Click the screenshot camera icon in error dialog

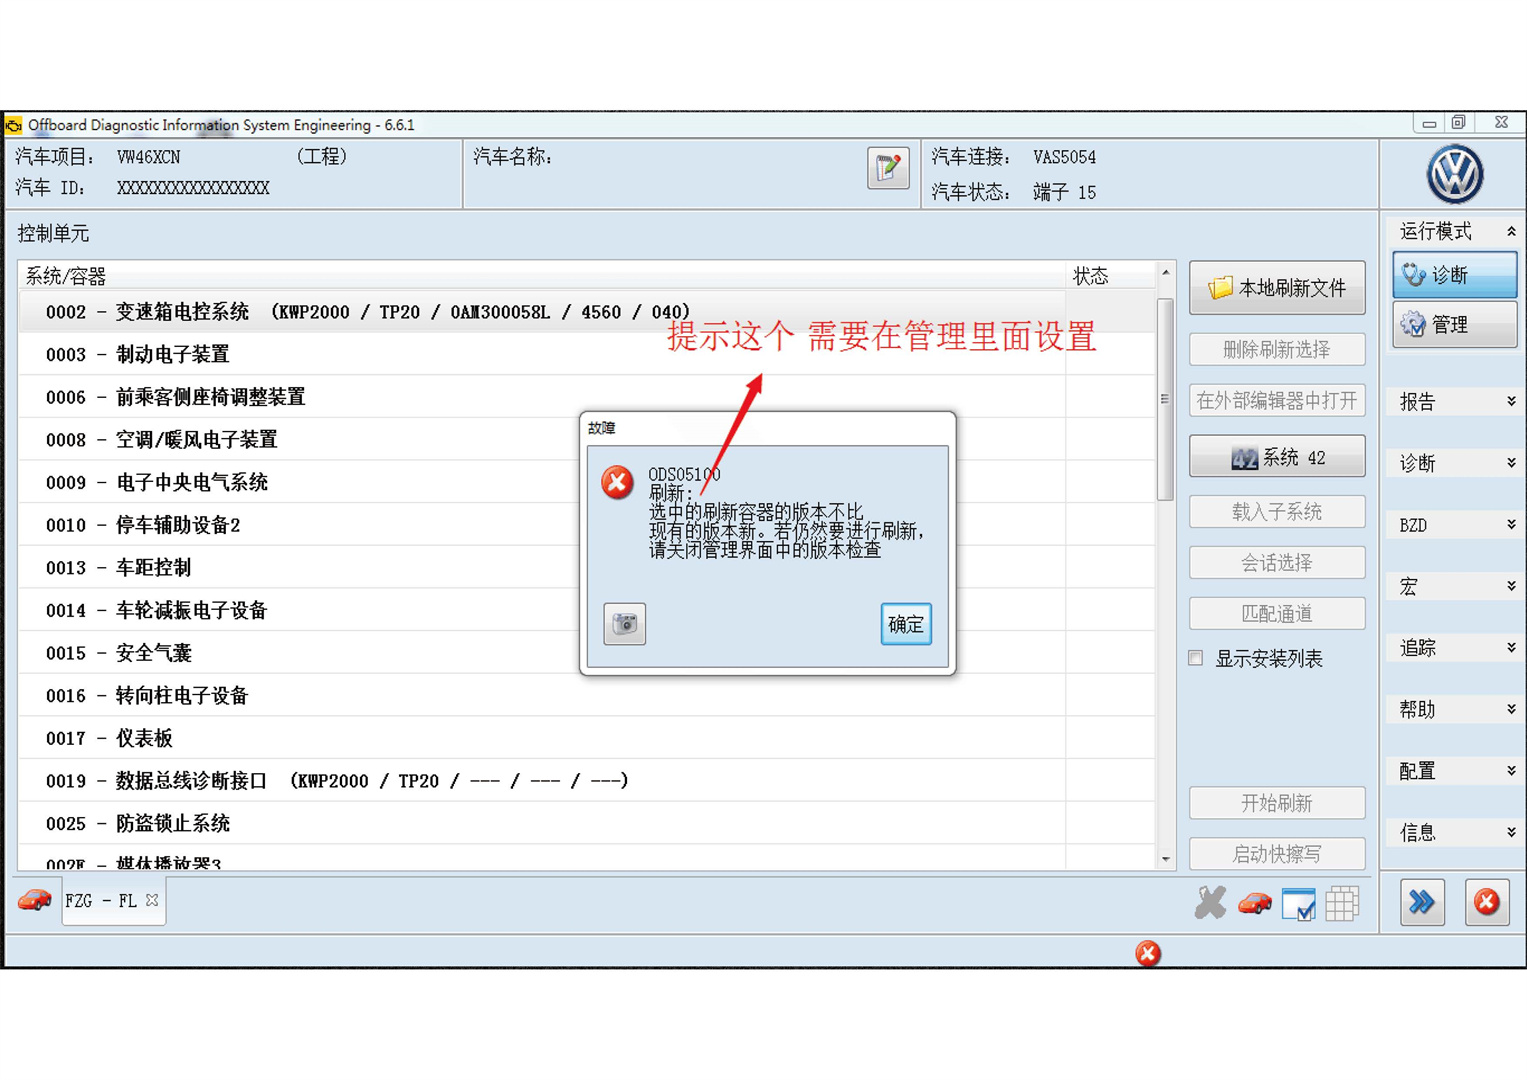coord(624,624)
